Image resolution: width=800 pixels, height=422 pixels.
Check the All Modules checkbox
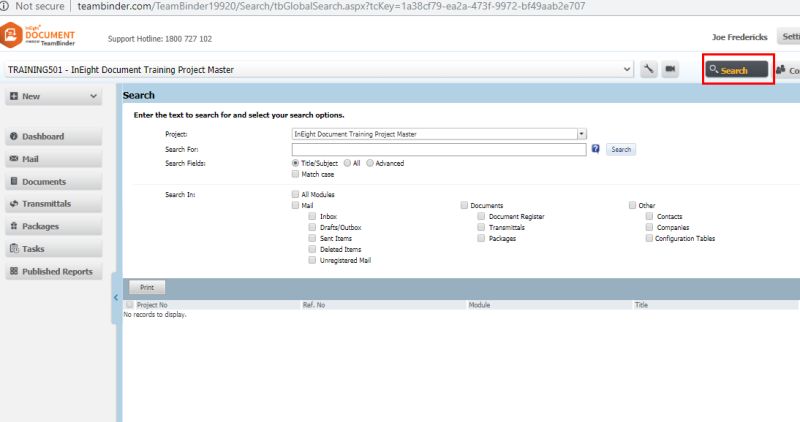[295, 194]
